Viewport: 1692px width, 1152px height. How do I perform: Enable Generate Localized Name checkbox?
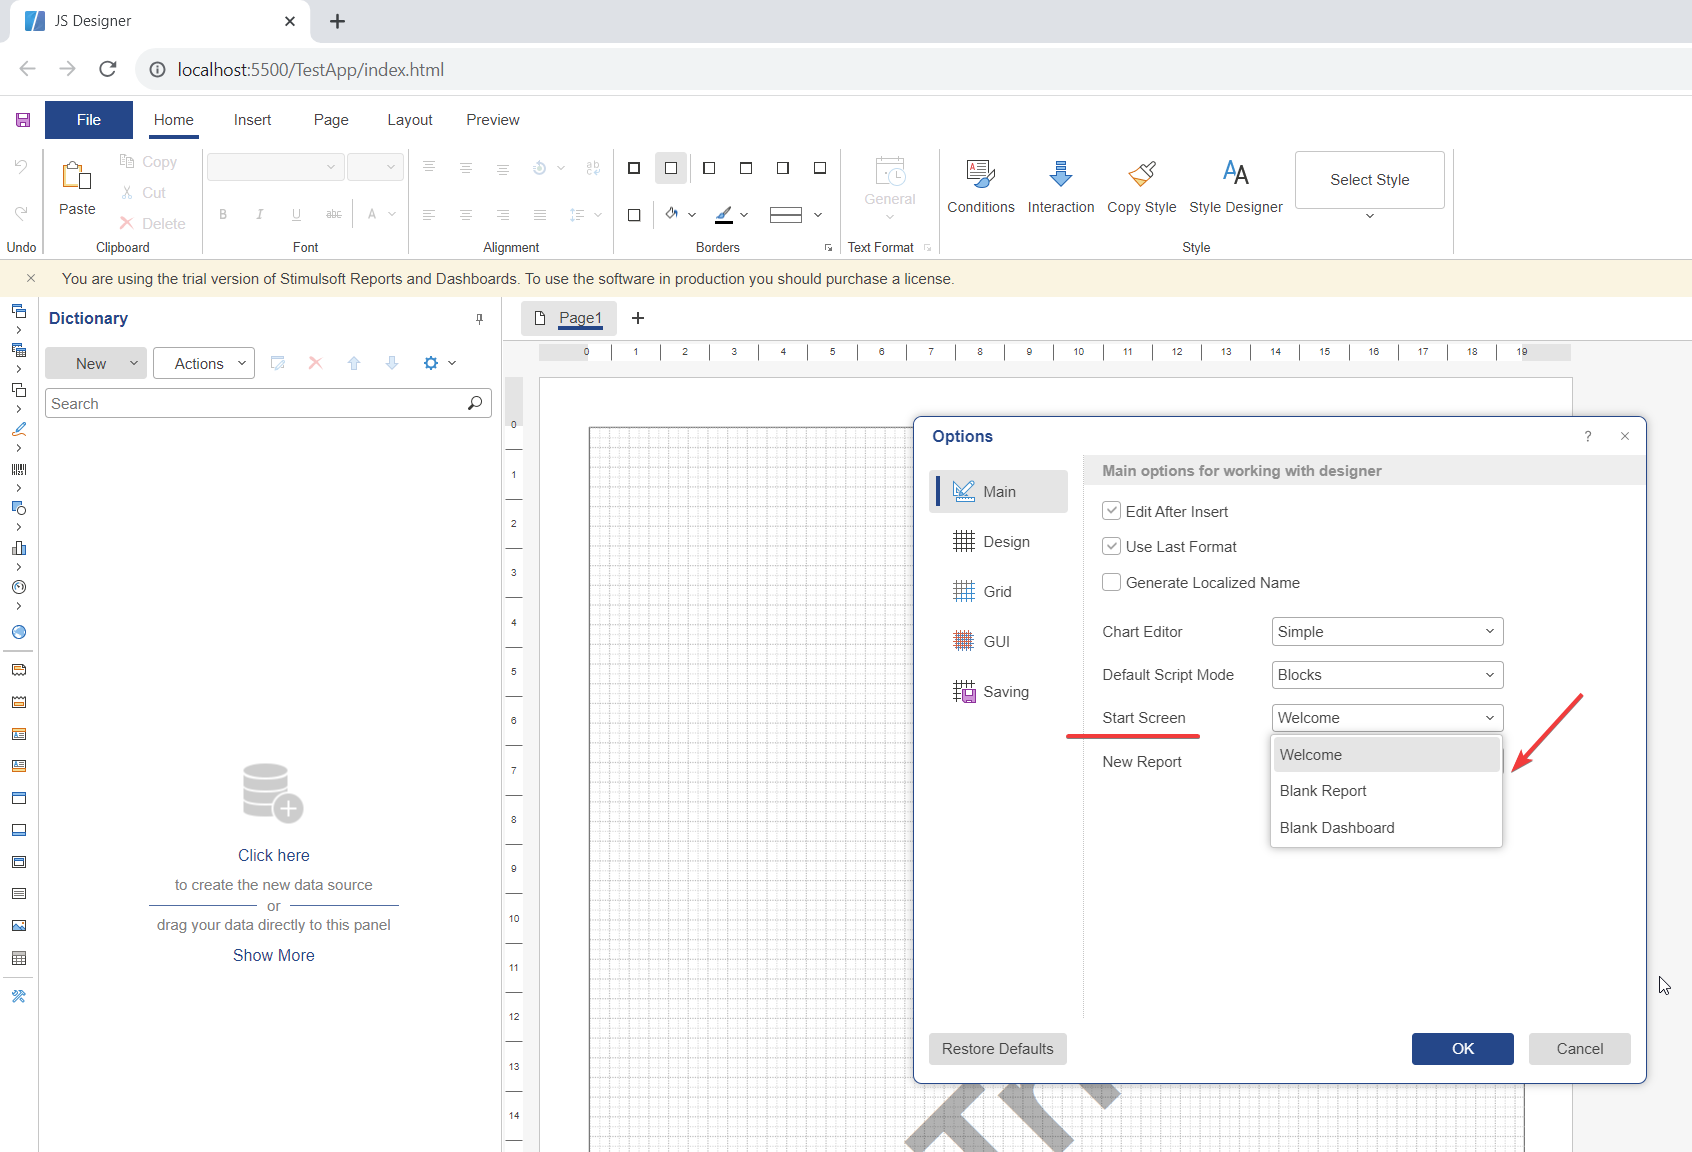coord(1111,582)
